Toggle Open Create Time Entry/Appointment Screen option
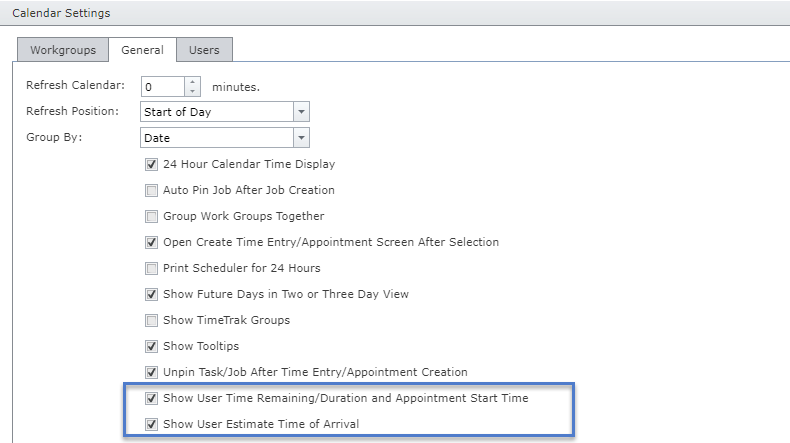Screen dimensions: 790x443 point(152,242)
